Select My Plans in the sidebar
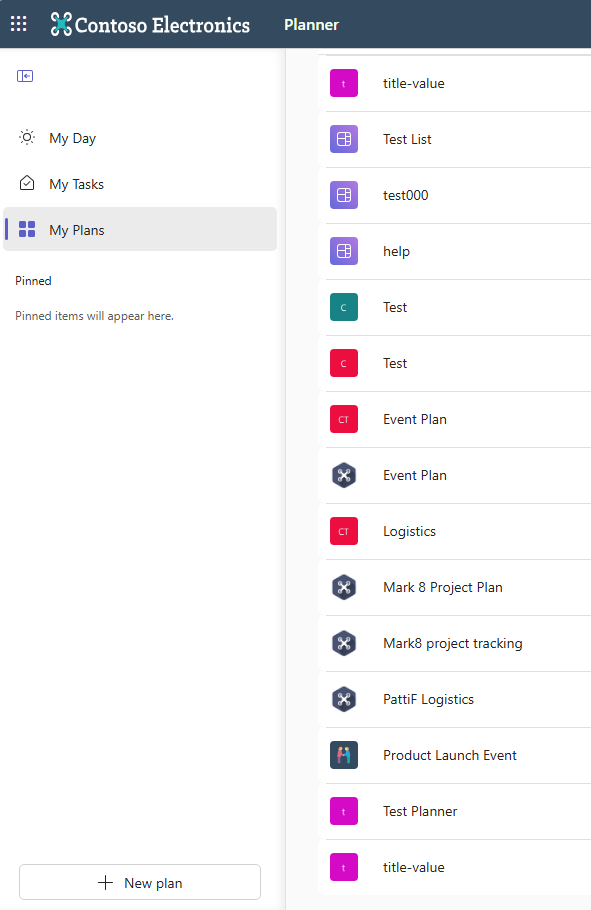Screen dimensions: 591x910 click(140, 229)
